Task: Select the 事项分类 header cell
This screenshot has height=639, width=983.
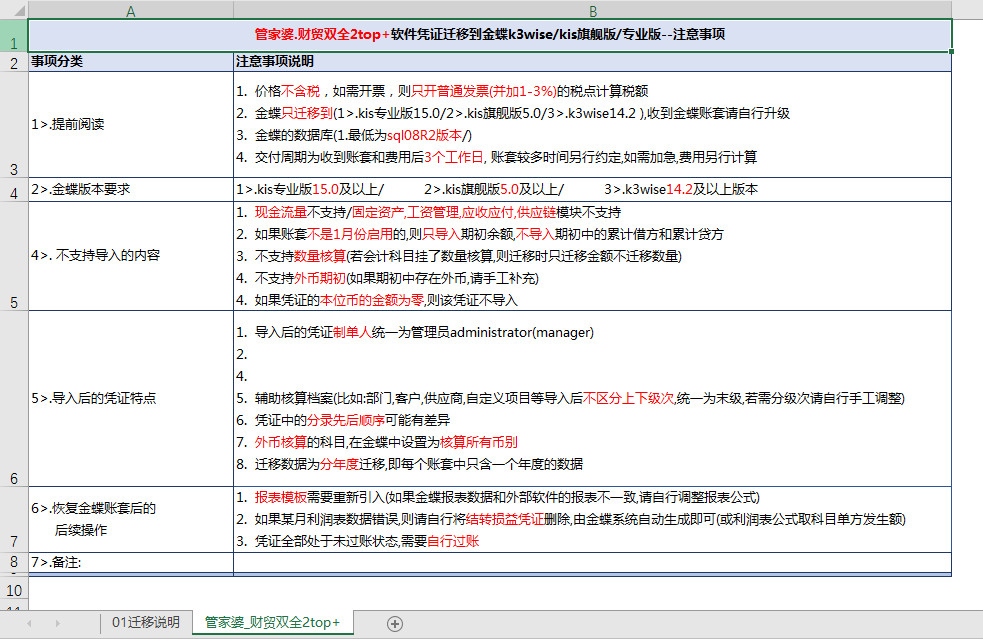Action: click(x=131, y=62)
